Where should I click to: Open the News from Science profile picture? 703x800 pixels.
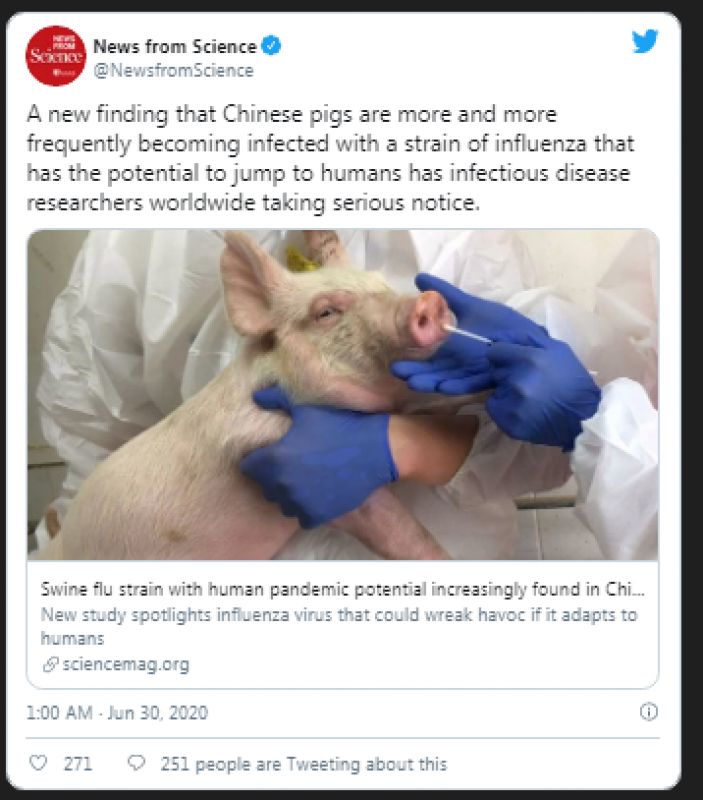coord(56,56)
